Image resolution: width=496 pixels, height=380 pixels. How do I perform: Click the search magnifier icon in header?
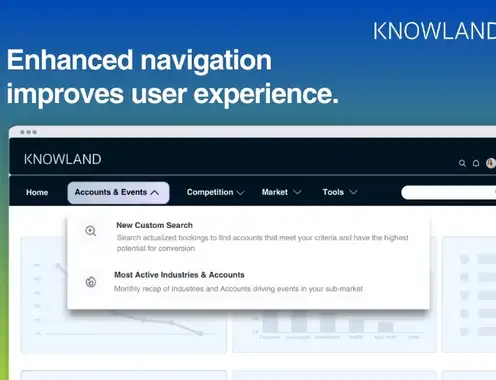(462, 163)
